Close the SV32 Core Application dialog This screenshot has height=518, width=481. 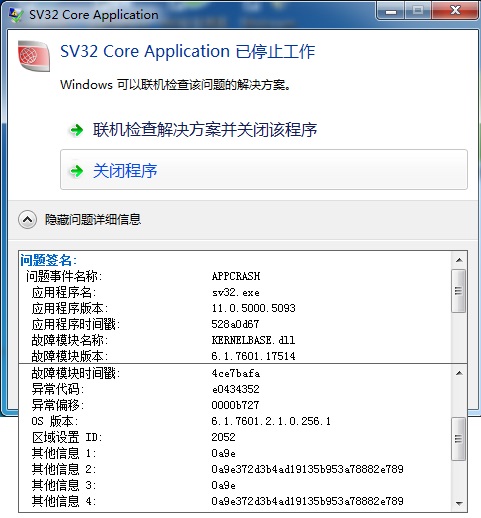tap(455, 11)
